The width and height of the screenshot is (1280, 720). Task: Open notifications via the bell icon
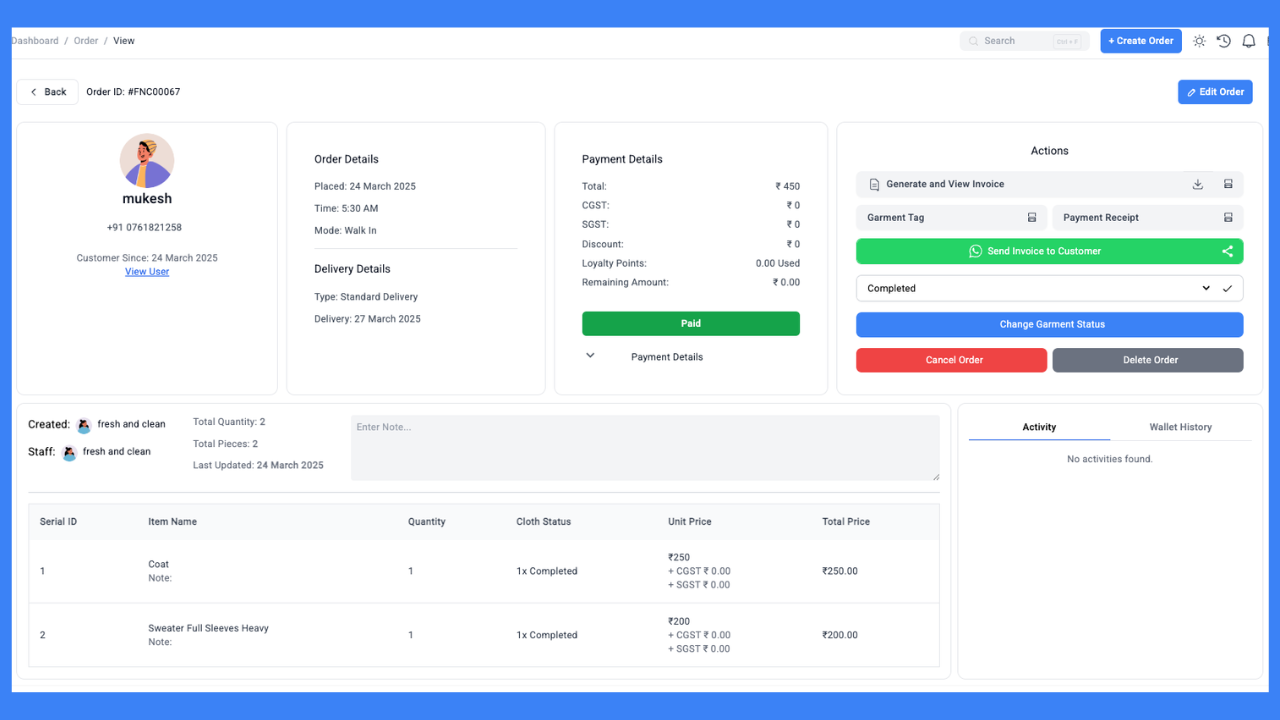[x=1248, y=40]
